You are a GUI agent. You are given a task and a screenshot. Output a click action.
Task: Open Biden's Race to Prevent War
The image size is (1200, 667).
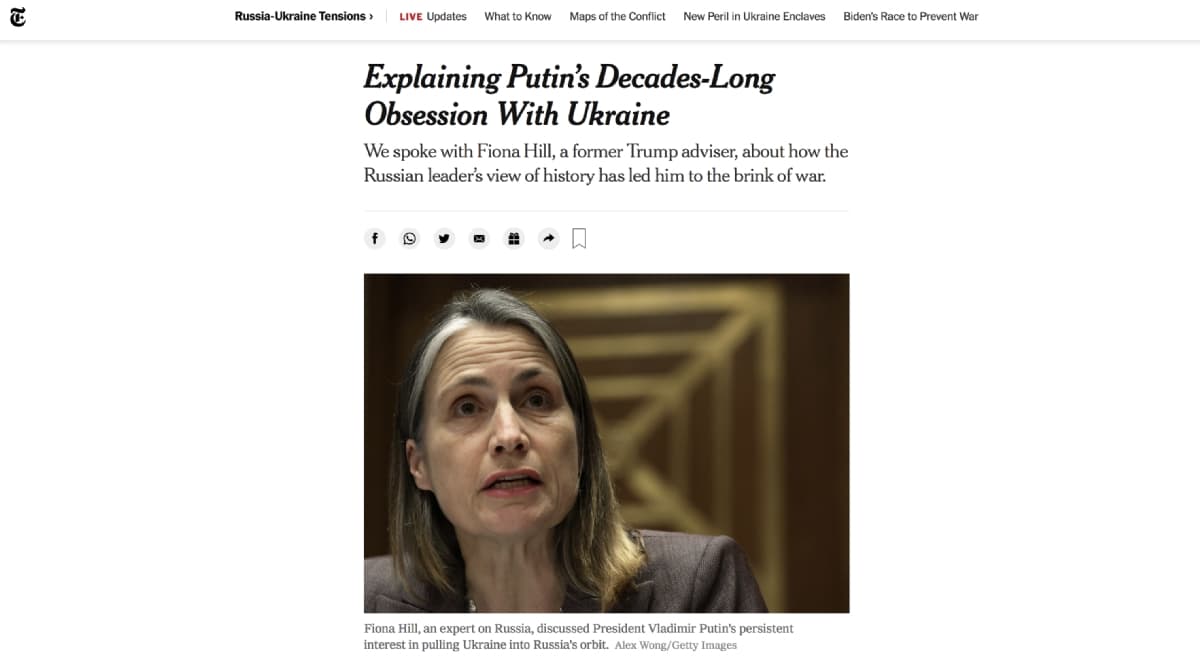[911, 16]
